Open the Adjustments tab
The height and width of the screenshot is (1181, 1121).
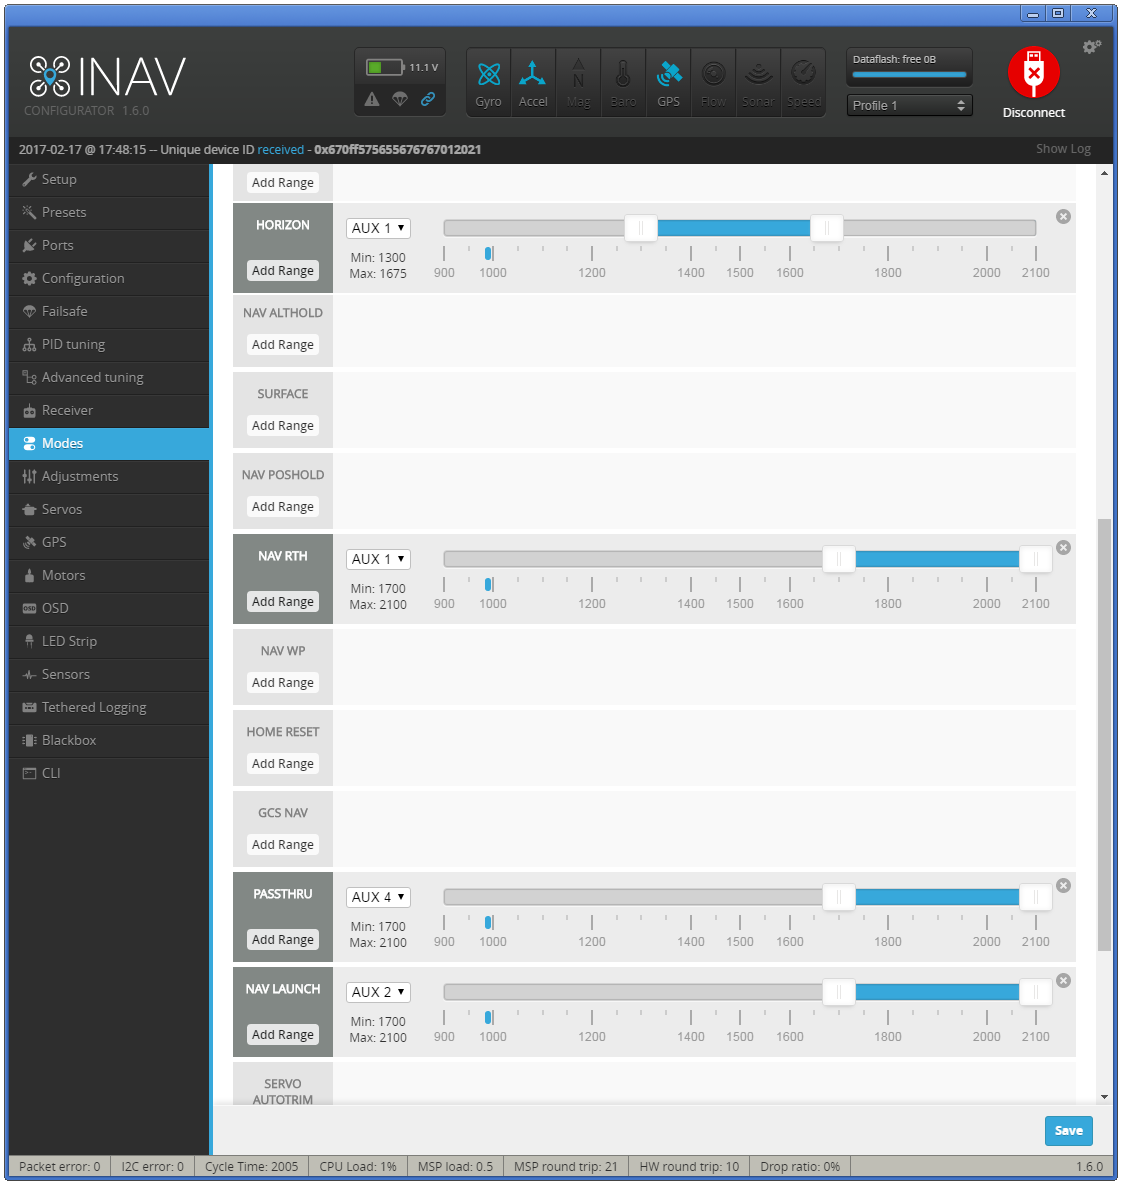tap(109, 477)
